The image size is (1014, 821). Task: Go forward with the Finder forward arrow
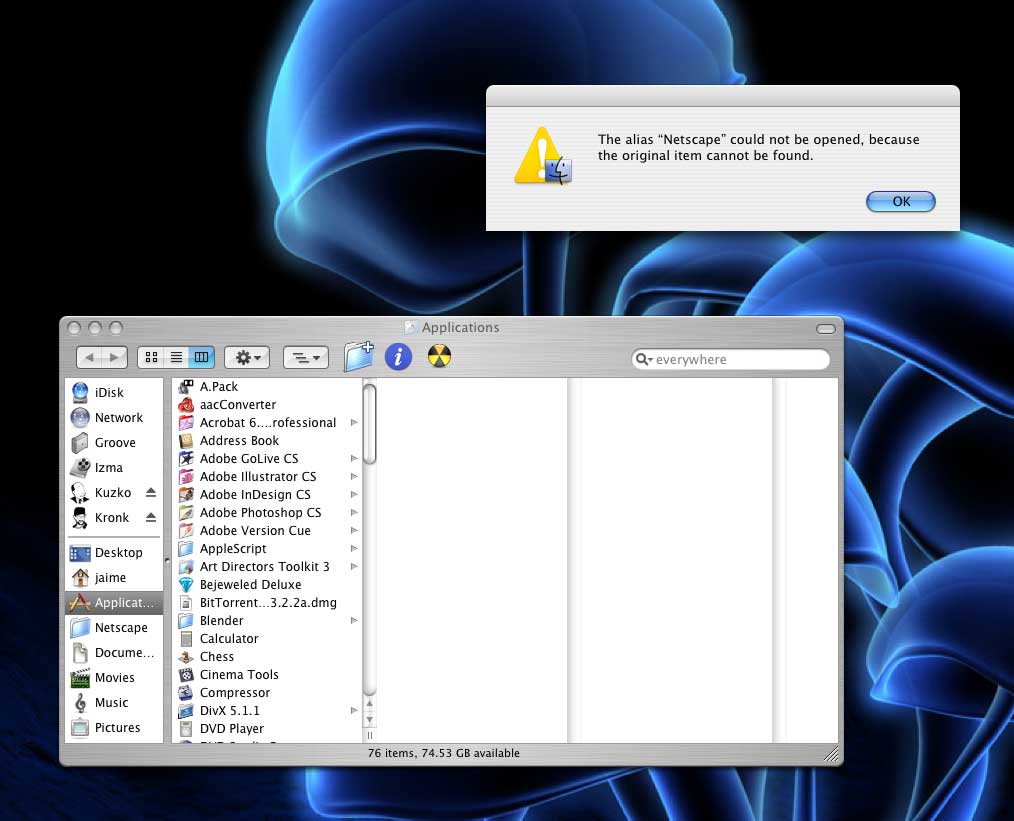pyautogui.click(x=114, y=357)
